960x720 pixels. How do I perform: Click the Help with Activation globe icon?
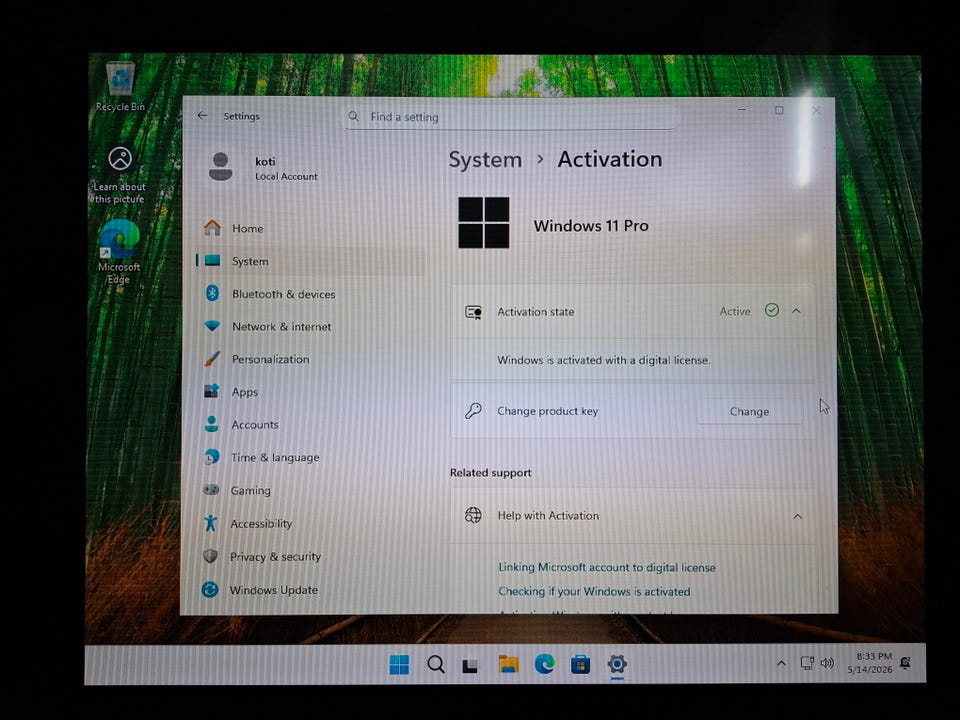pos(473,515)
